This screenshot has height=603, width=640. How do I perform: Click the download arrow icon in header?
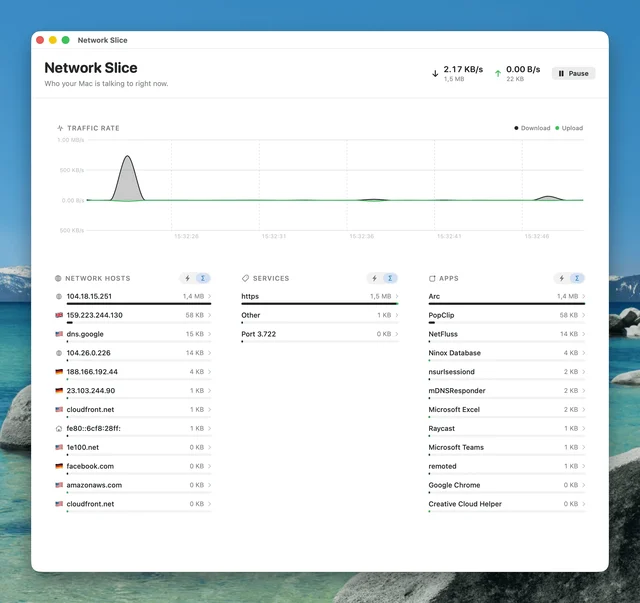pos(435,73)
